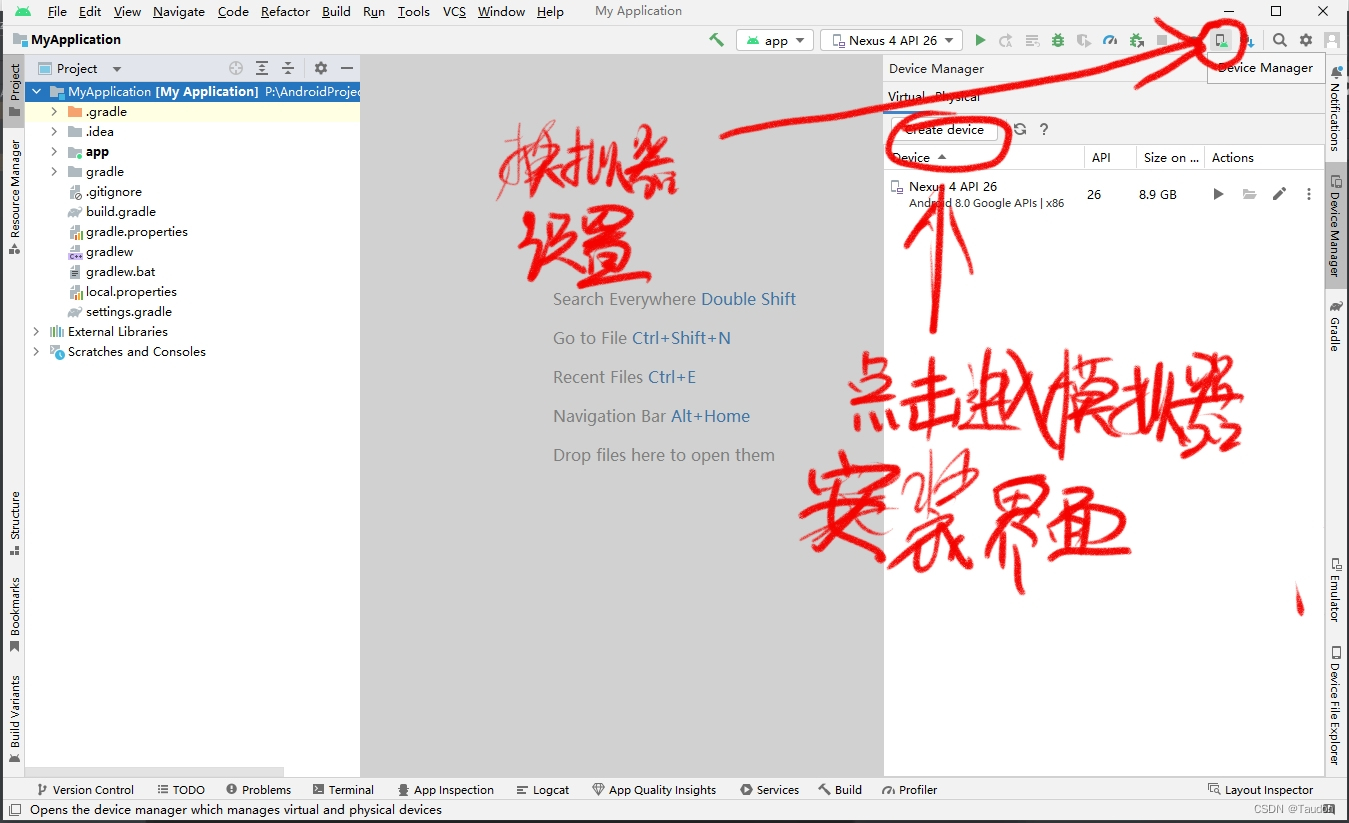
Task: Refresh the Device Manager device list
Action: point(1020,129)
